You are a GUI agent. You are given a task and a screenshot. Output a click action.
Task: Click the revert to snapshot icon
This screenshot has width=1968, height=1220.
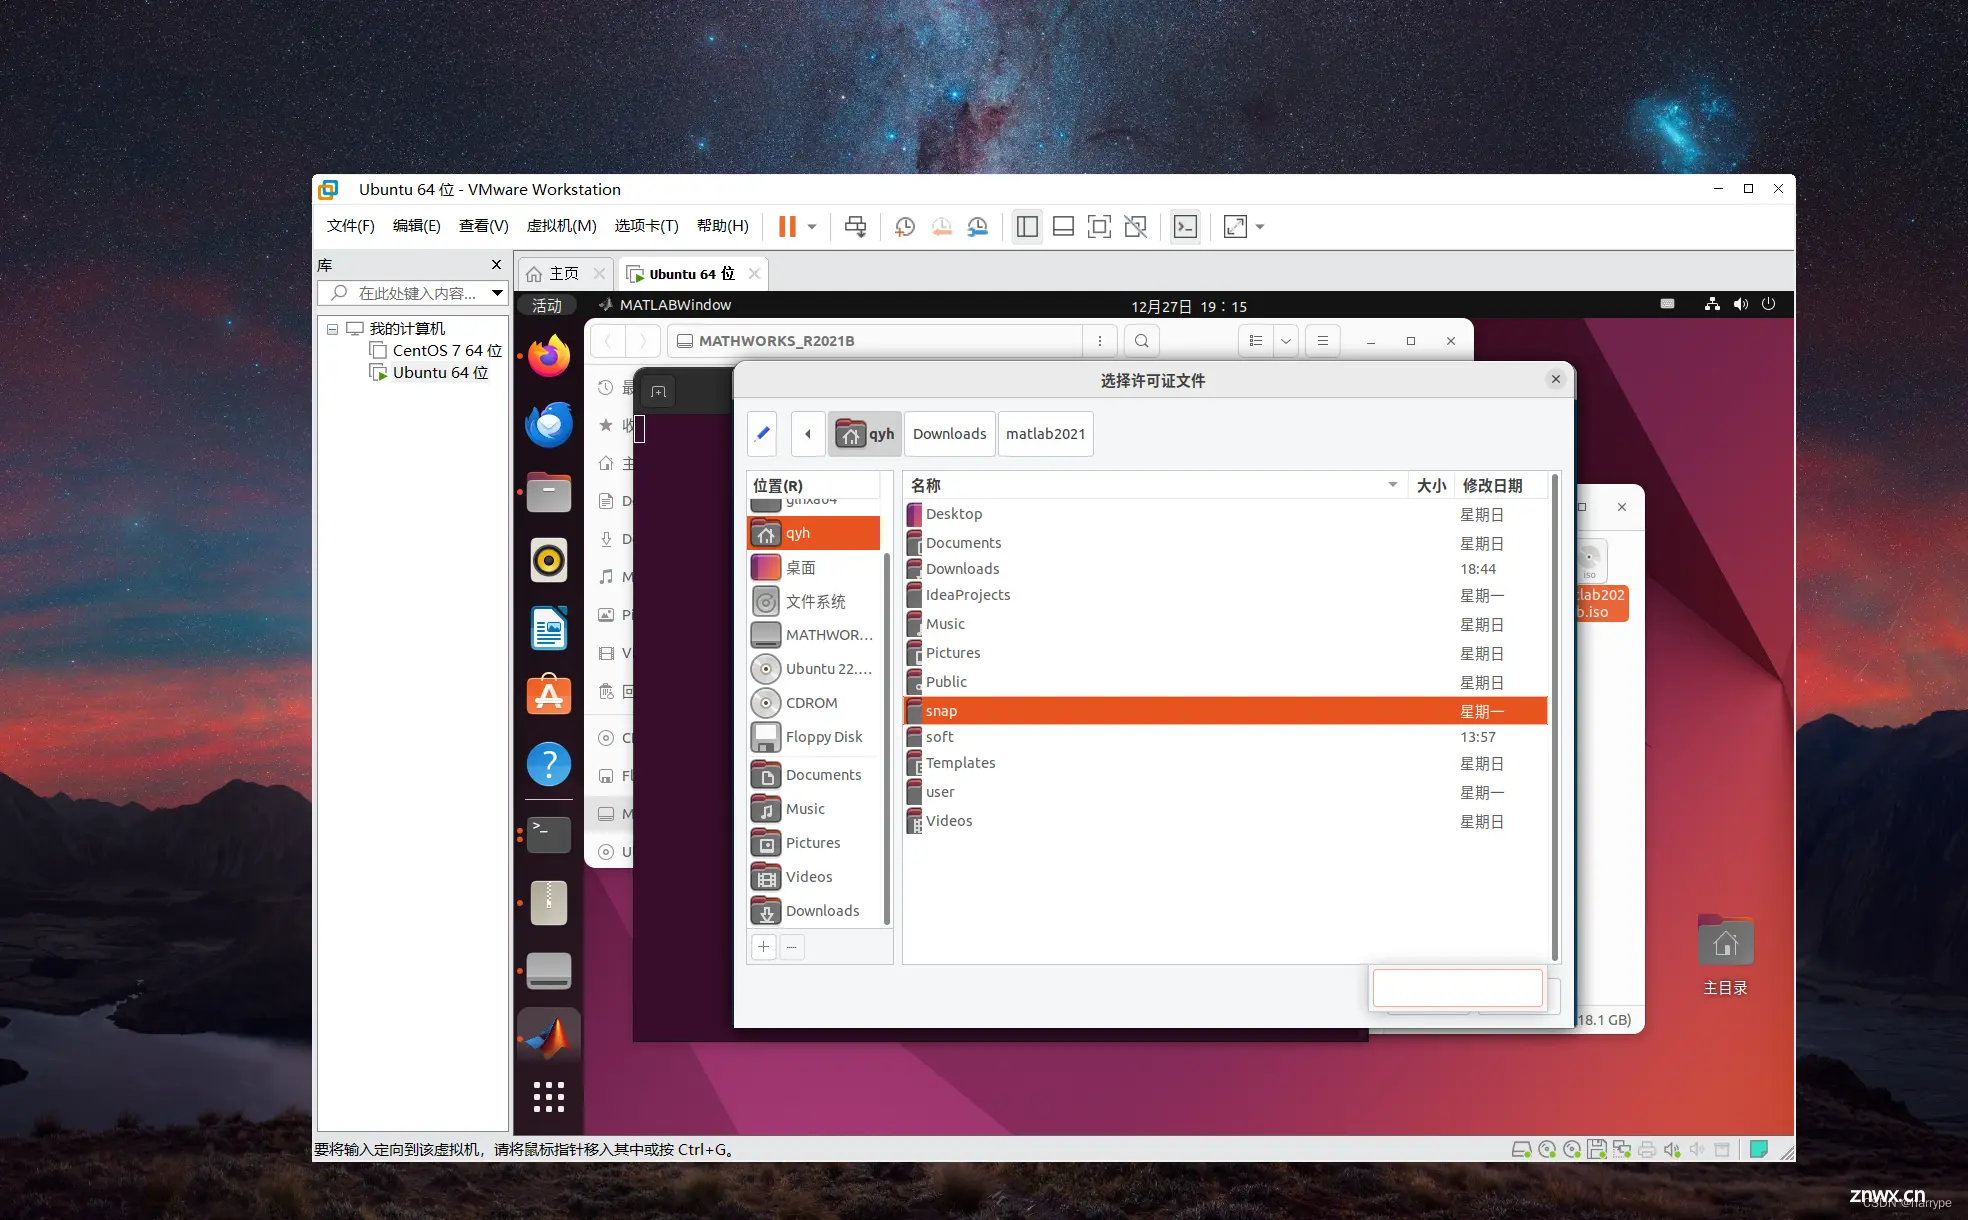pyautogui.click(x=942, y=227)
